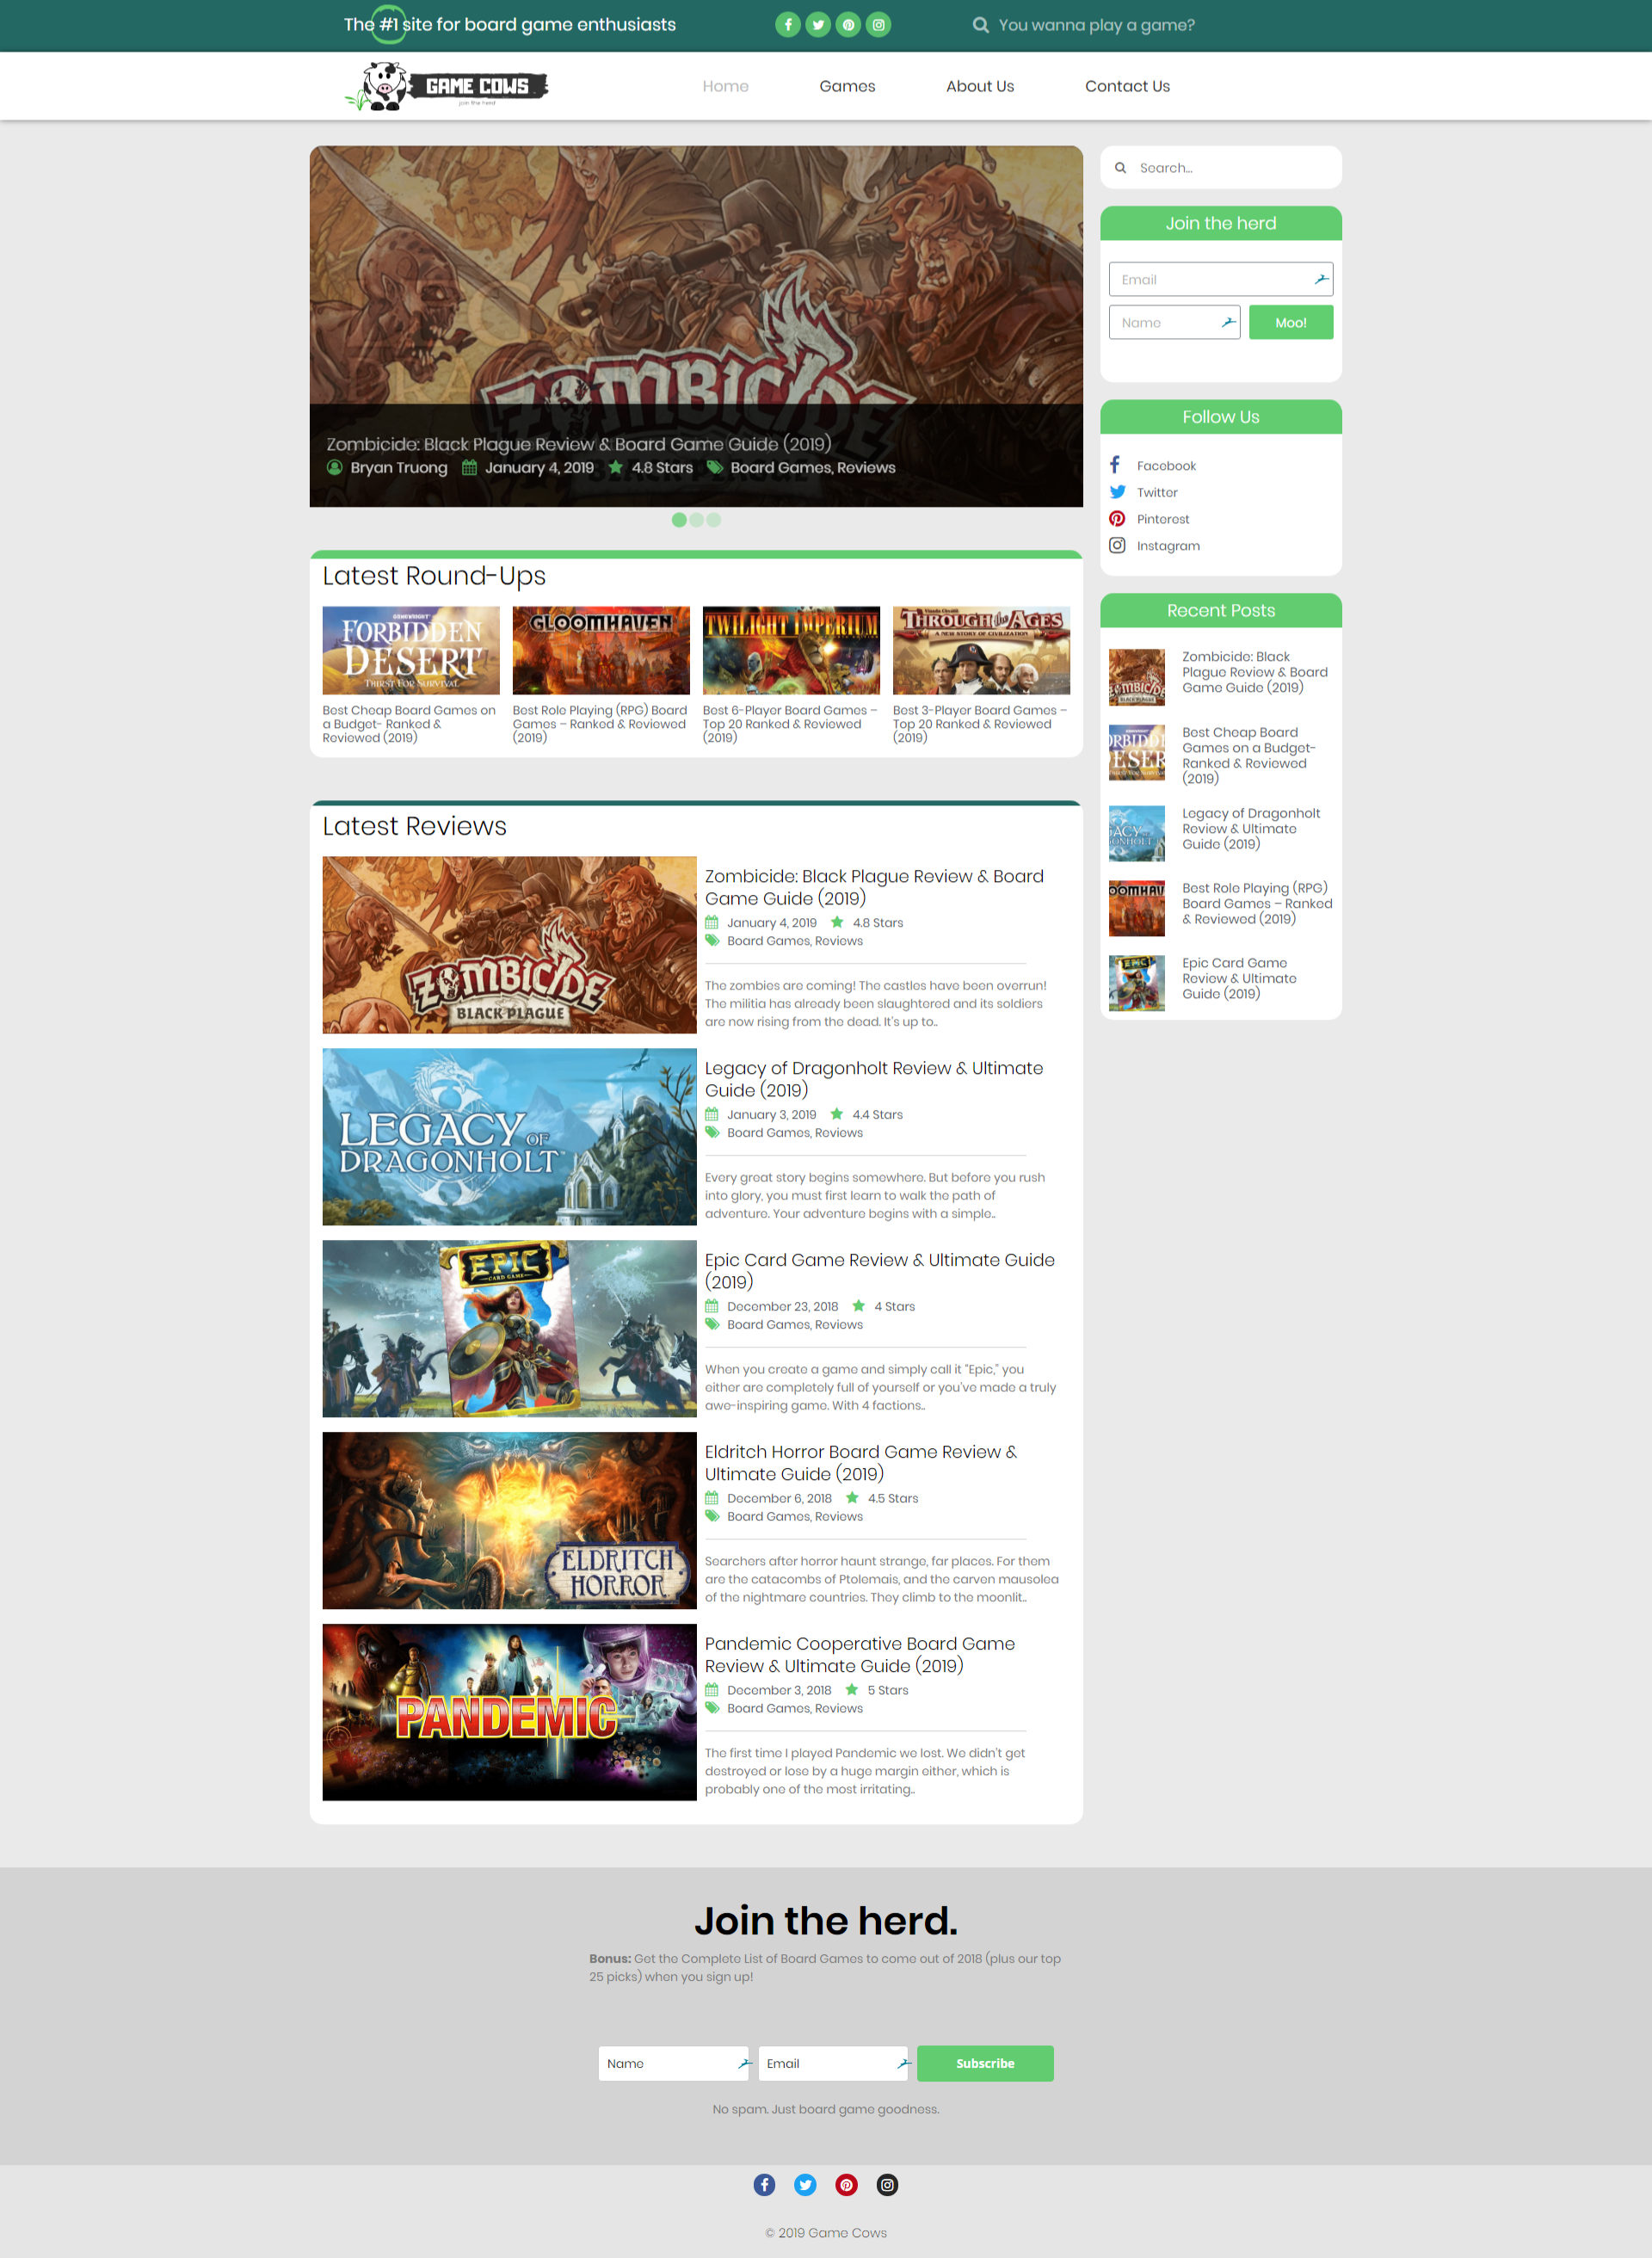The height and width of the screenshot is (2258, 1652).
Task: Click calendar icon beside January 4, 2019 in slider
Action: 469,467
